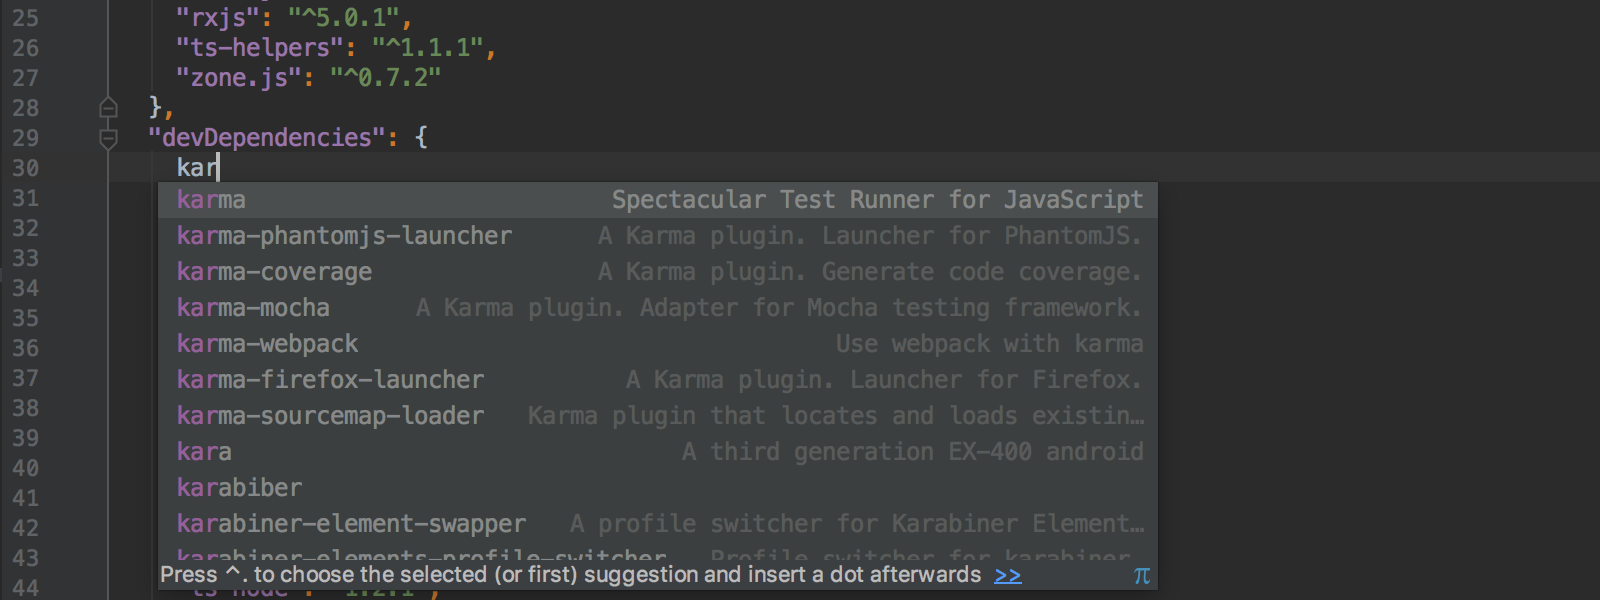Click the "^5.0.1" version string
The image size is (1600, 600).
[x=343, y=18]
